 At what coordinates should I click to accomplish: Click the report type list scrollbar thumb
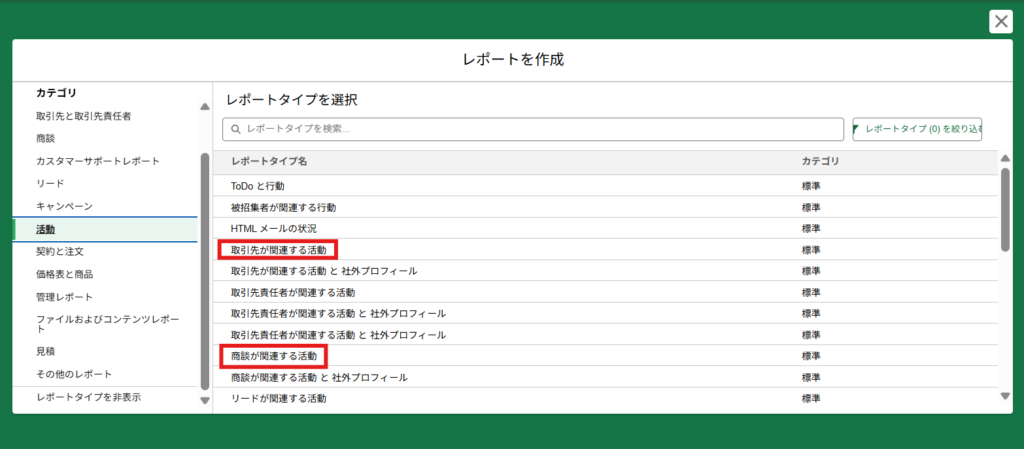(1006, 209)
